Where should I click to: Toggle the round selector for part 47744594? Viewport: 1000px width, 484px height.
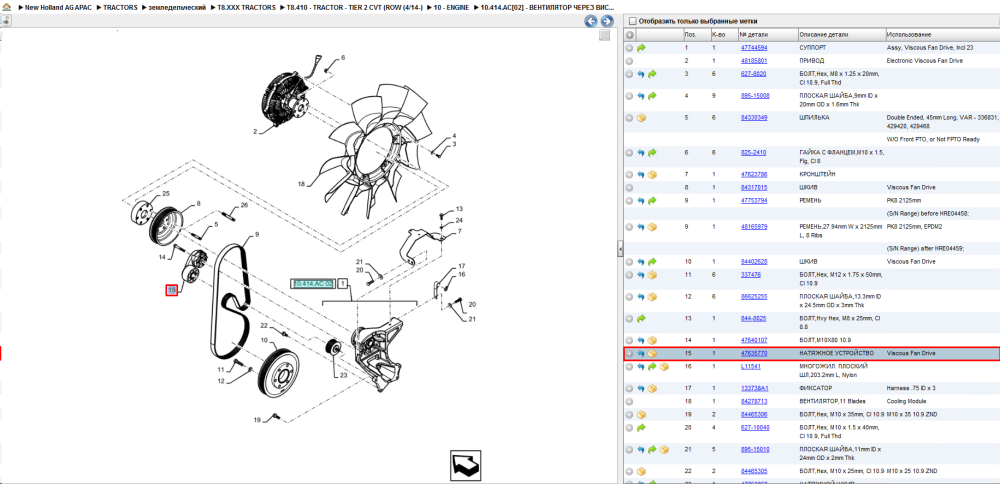click(630, 48)
